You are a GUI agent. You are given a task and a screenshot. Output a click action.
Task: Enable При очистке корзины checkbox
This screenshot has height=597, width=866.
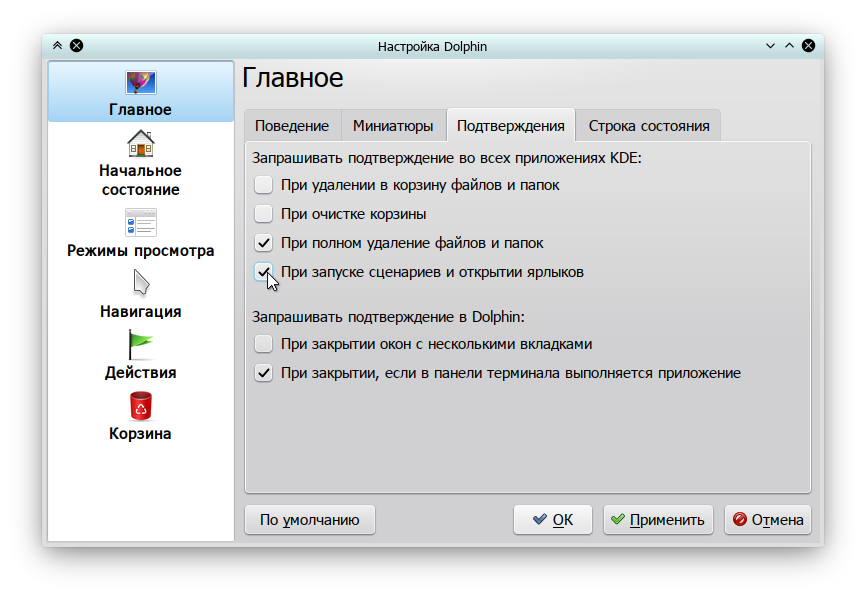point(263,214)
